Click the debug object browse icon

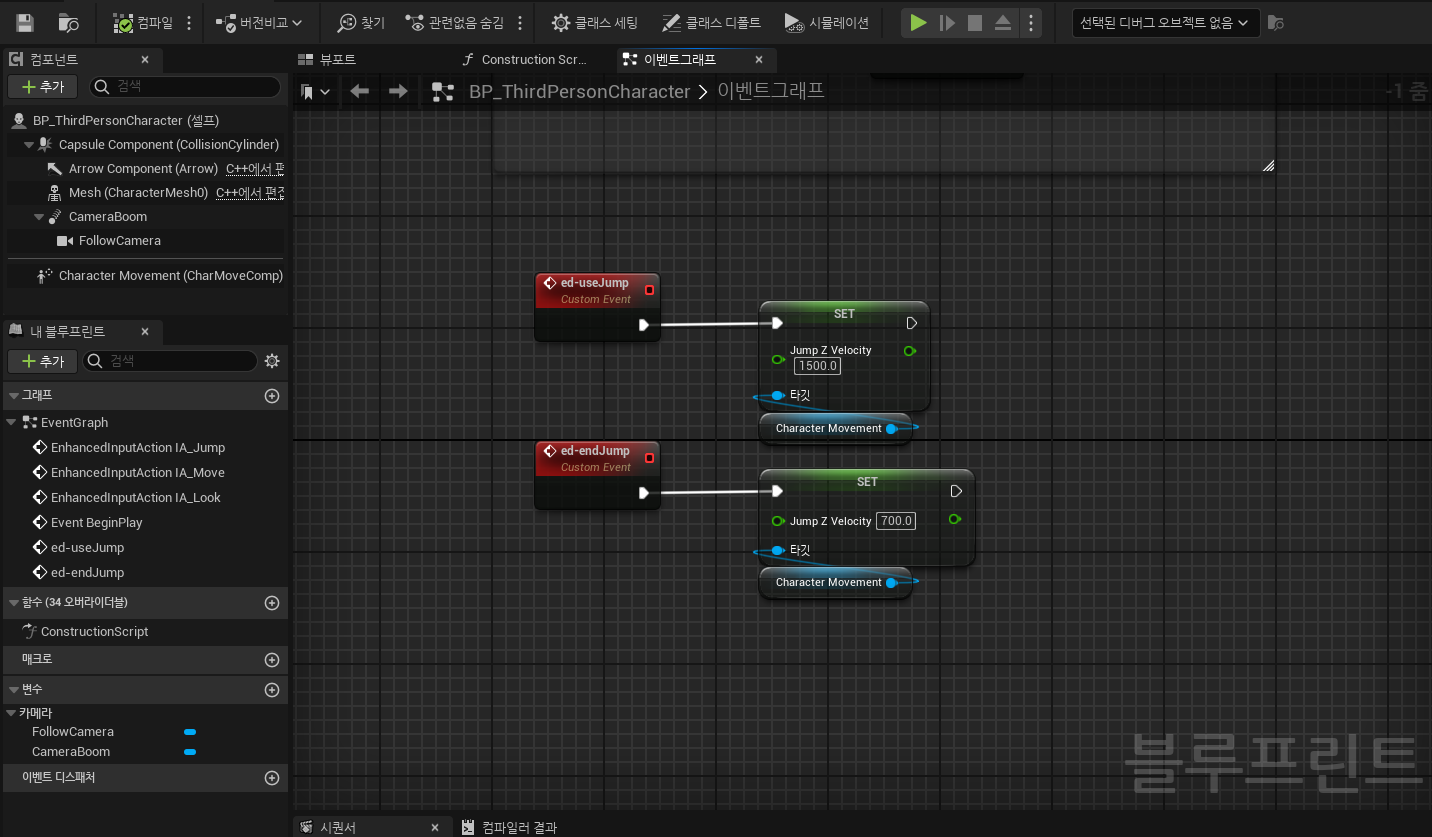[x=1276, y=22]
